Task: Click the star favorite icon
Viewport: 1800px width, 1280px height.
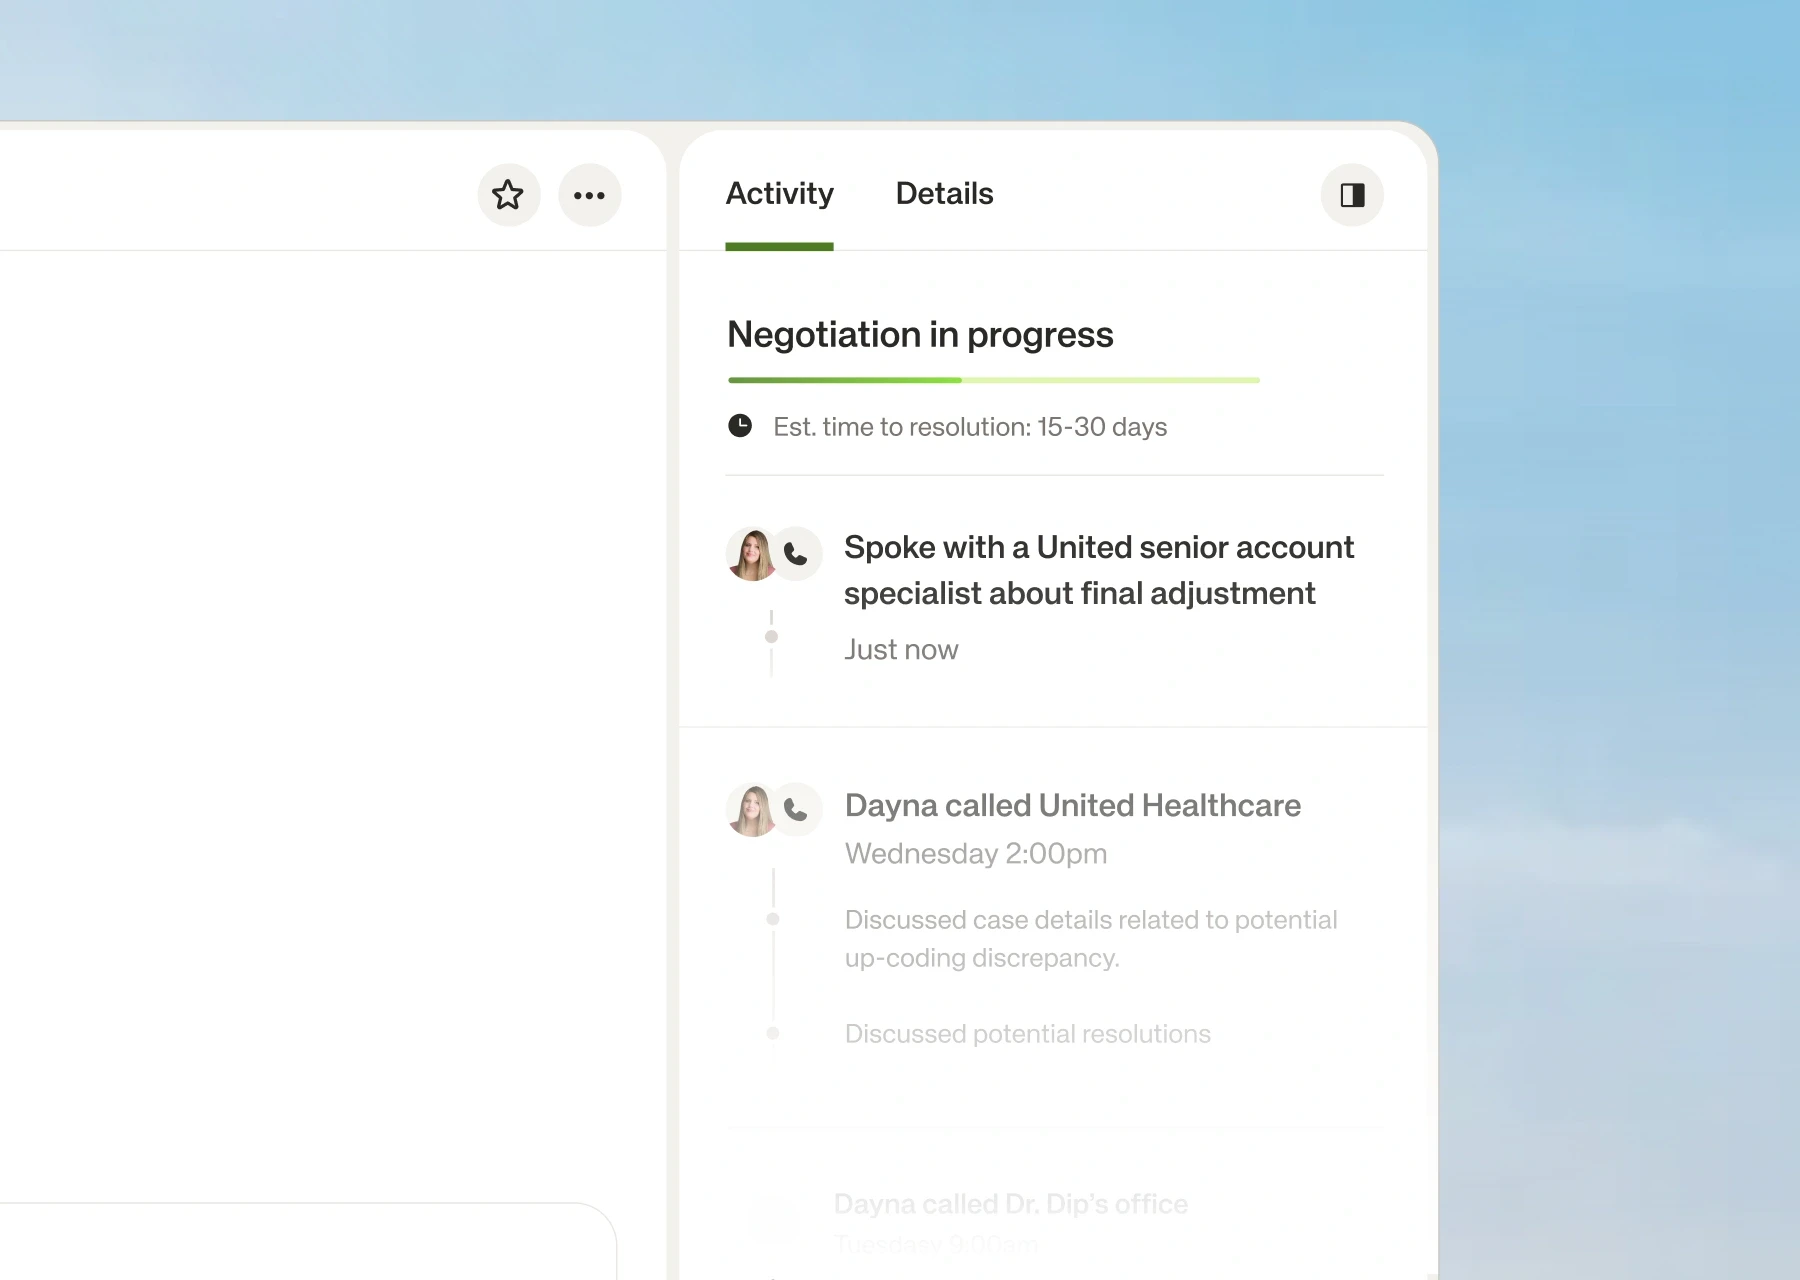Action: [x=508, y=195]
